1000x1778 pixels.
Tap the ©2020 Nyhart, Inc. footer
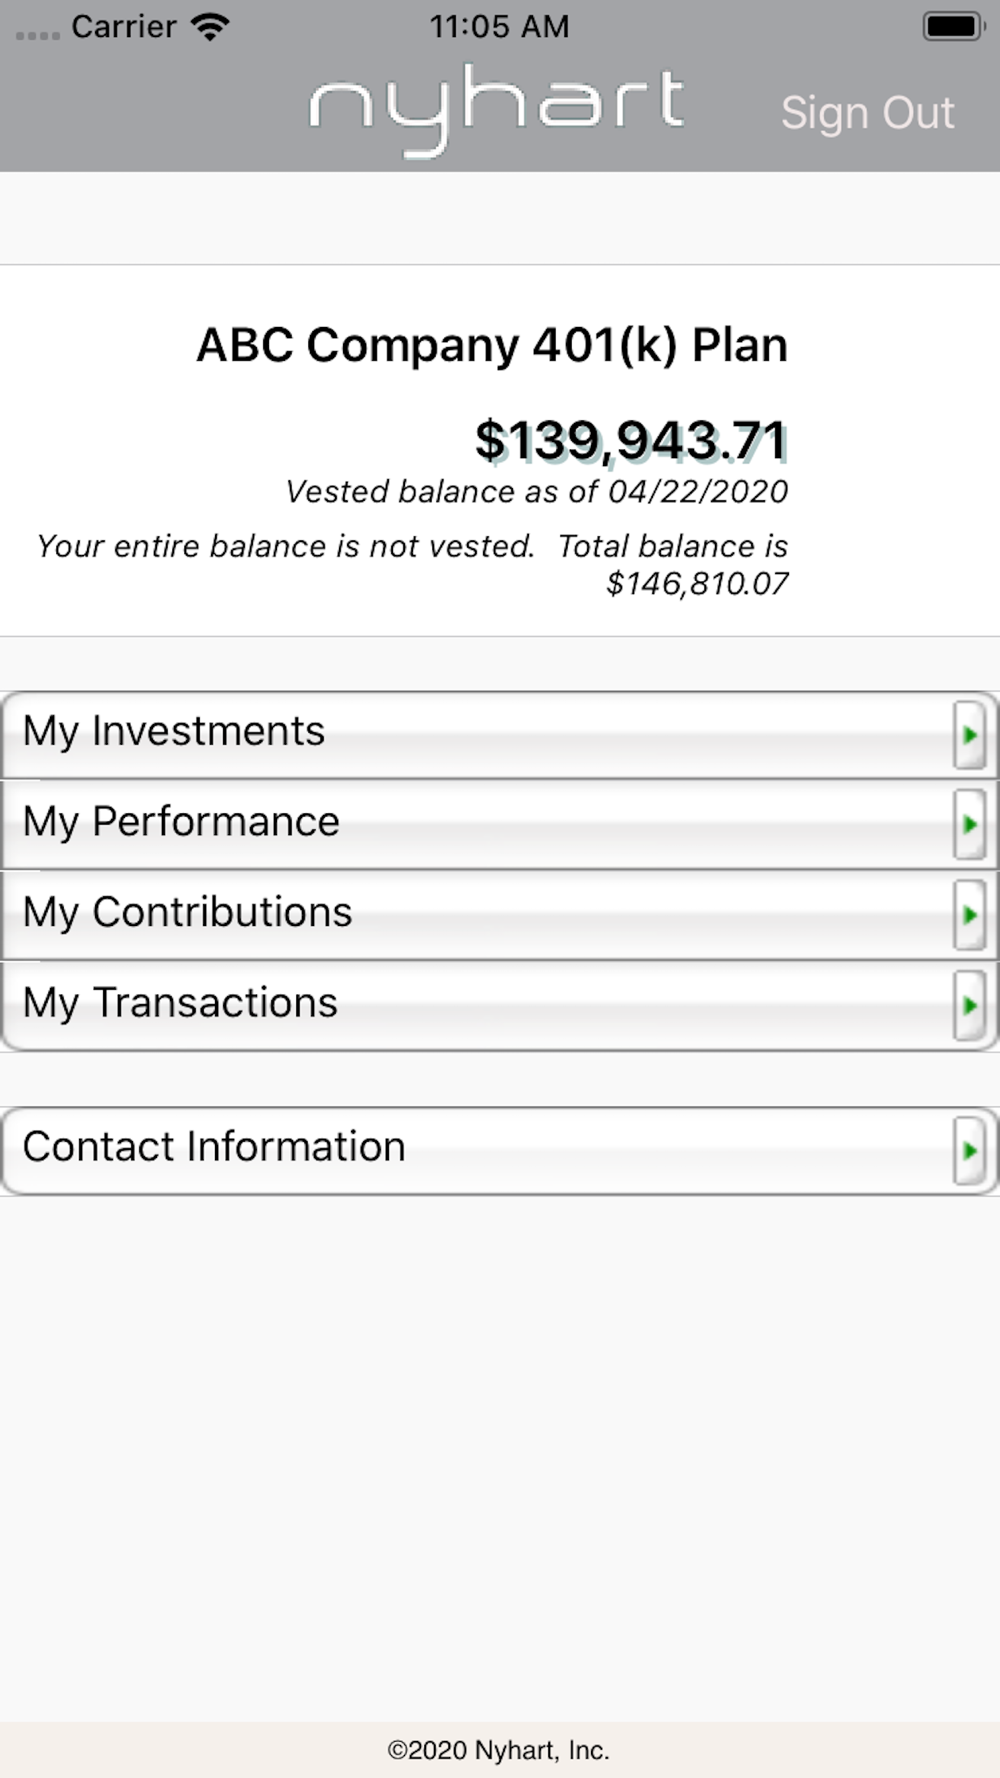tap(498, 1750)
